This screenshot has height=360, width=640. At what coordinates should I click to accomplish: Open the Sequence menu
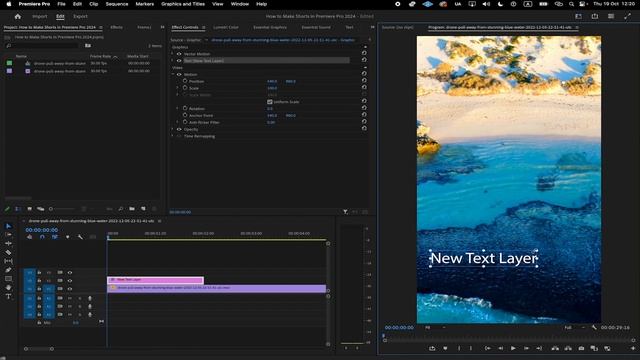117,4
